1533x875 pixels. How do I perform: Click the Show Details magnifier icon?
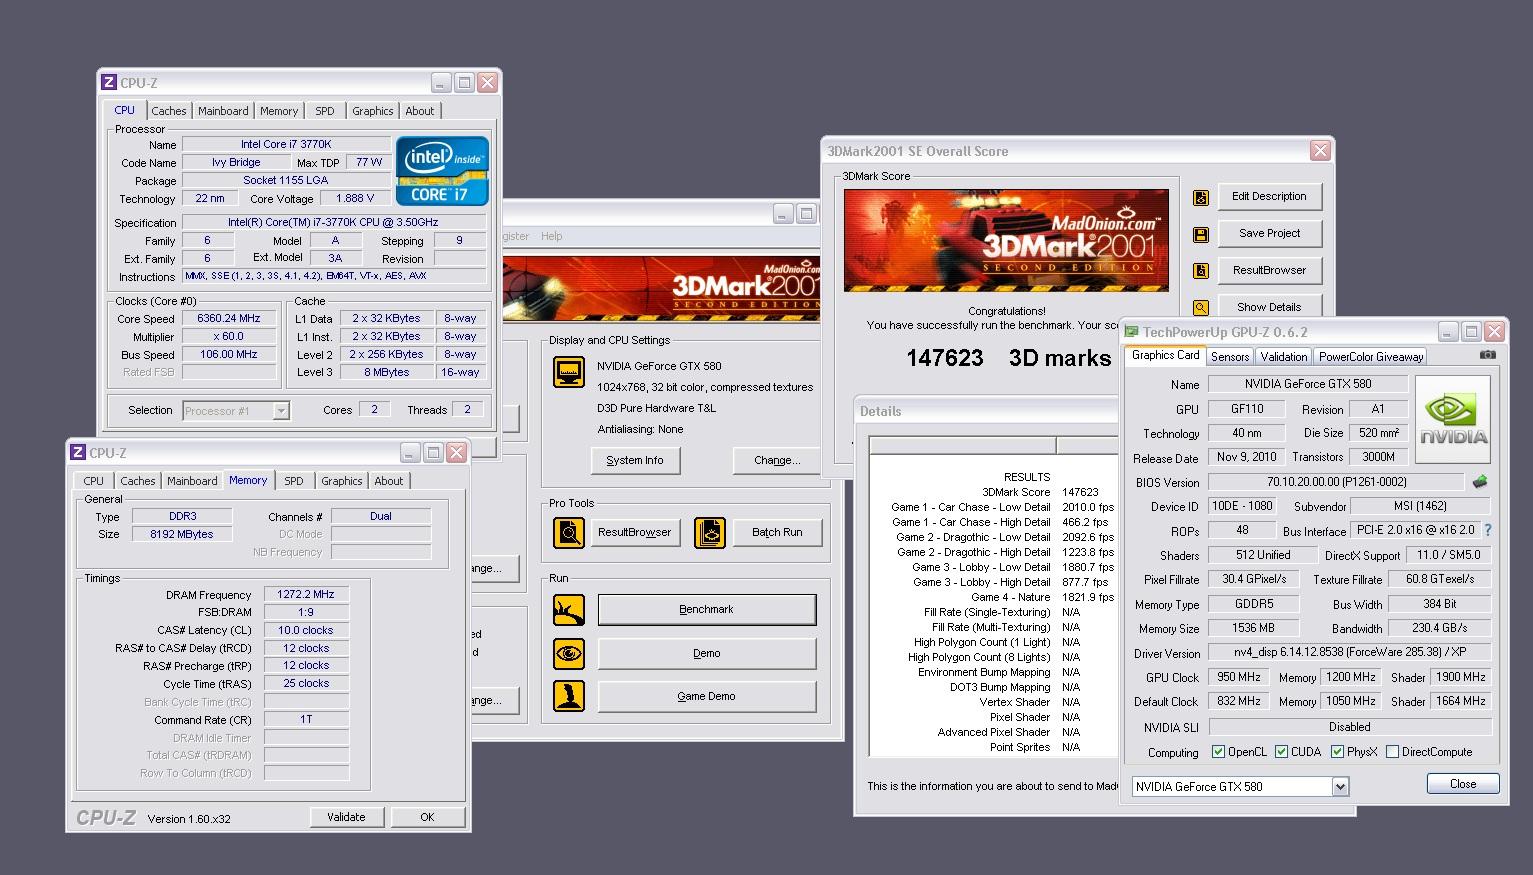pos(1201,308)
